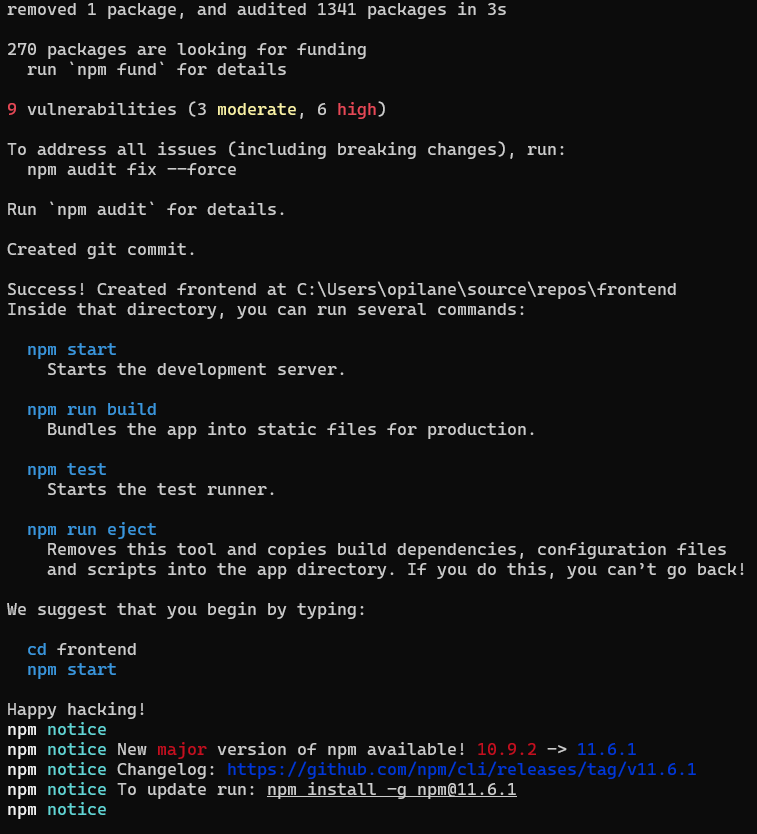The height and width of the screenshot is (834, 757).
Task: Click the Created git commit line
Action: 102,250
